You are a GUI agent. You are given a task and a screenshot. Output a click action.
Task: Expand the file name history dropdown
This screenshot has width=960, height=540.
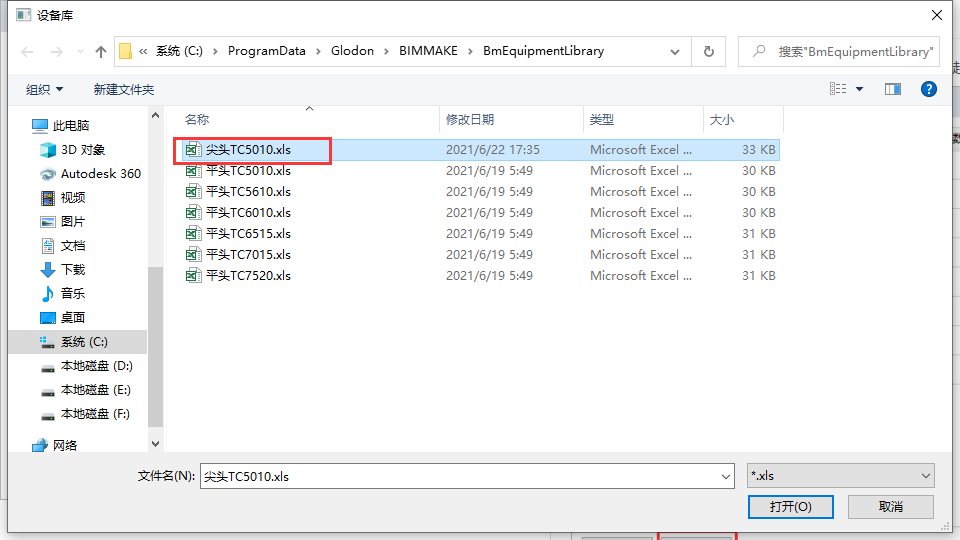click(x=726, y=476)
